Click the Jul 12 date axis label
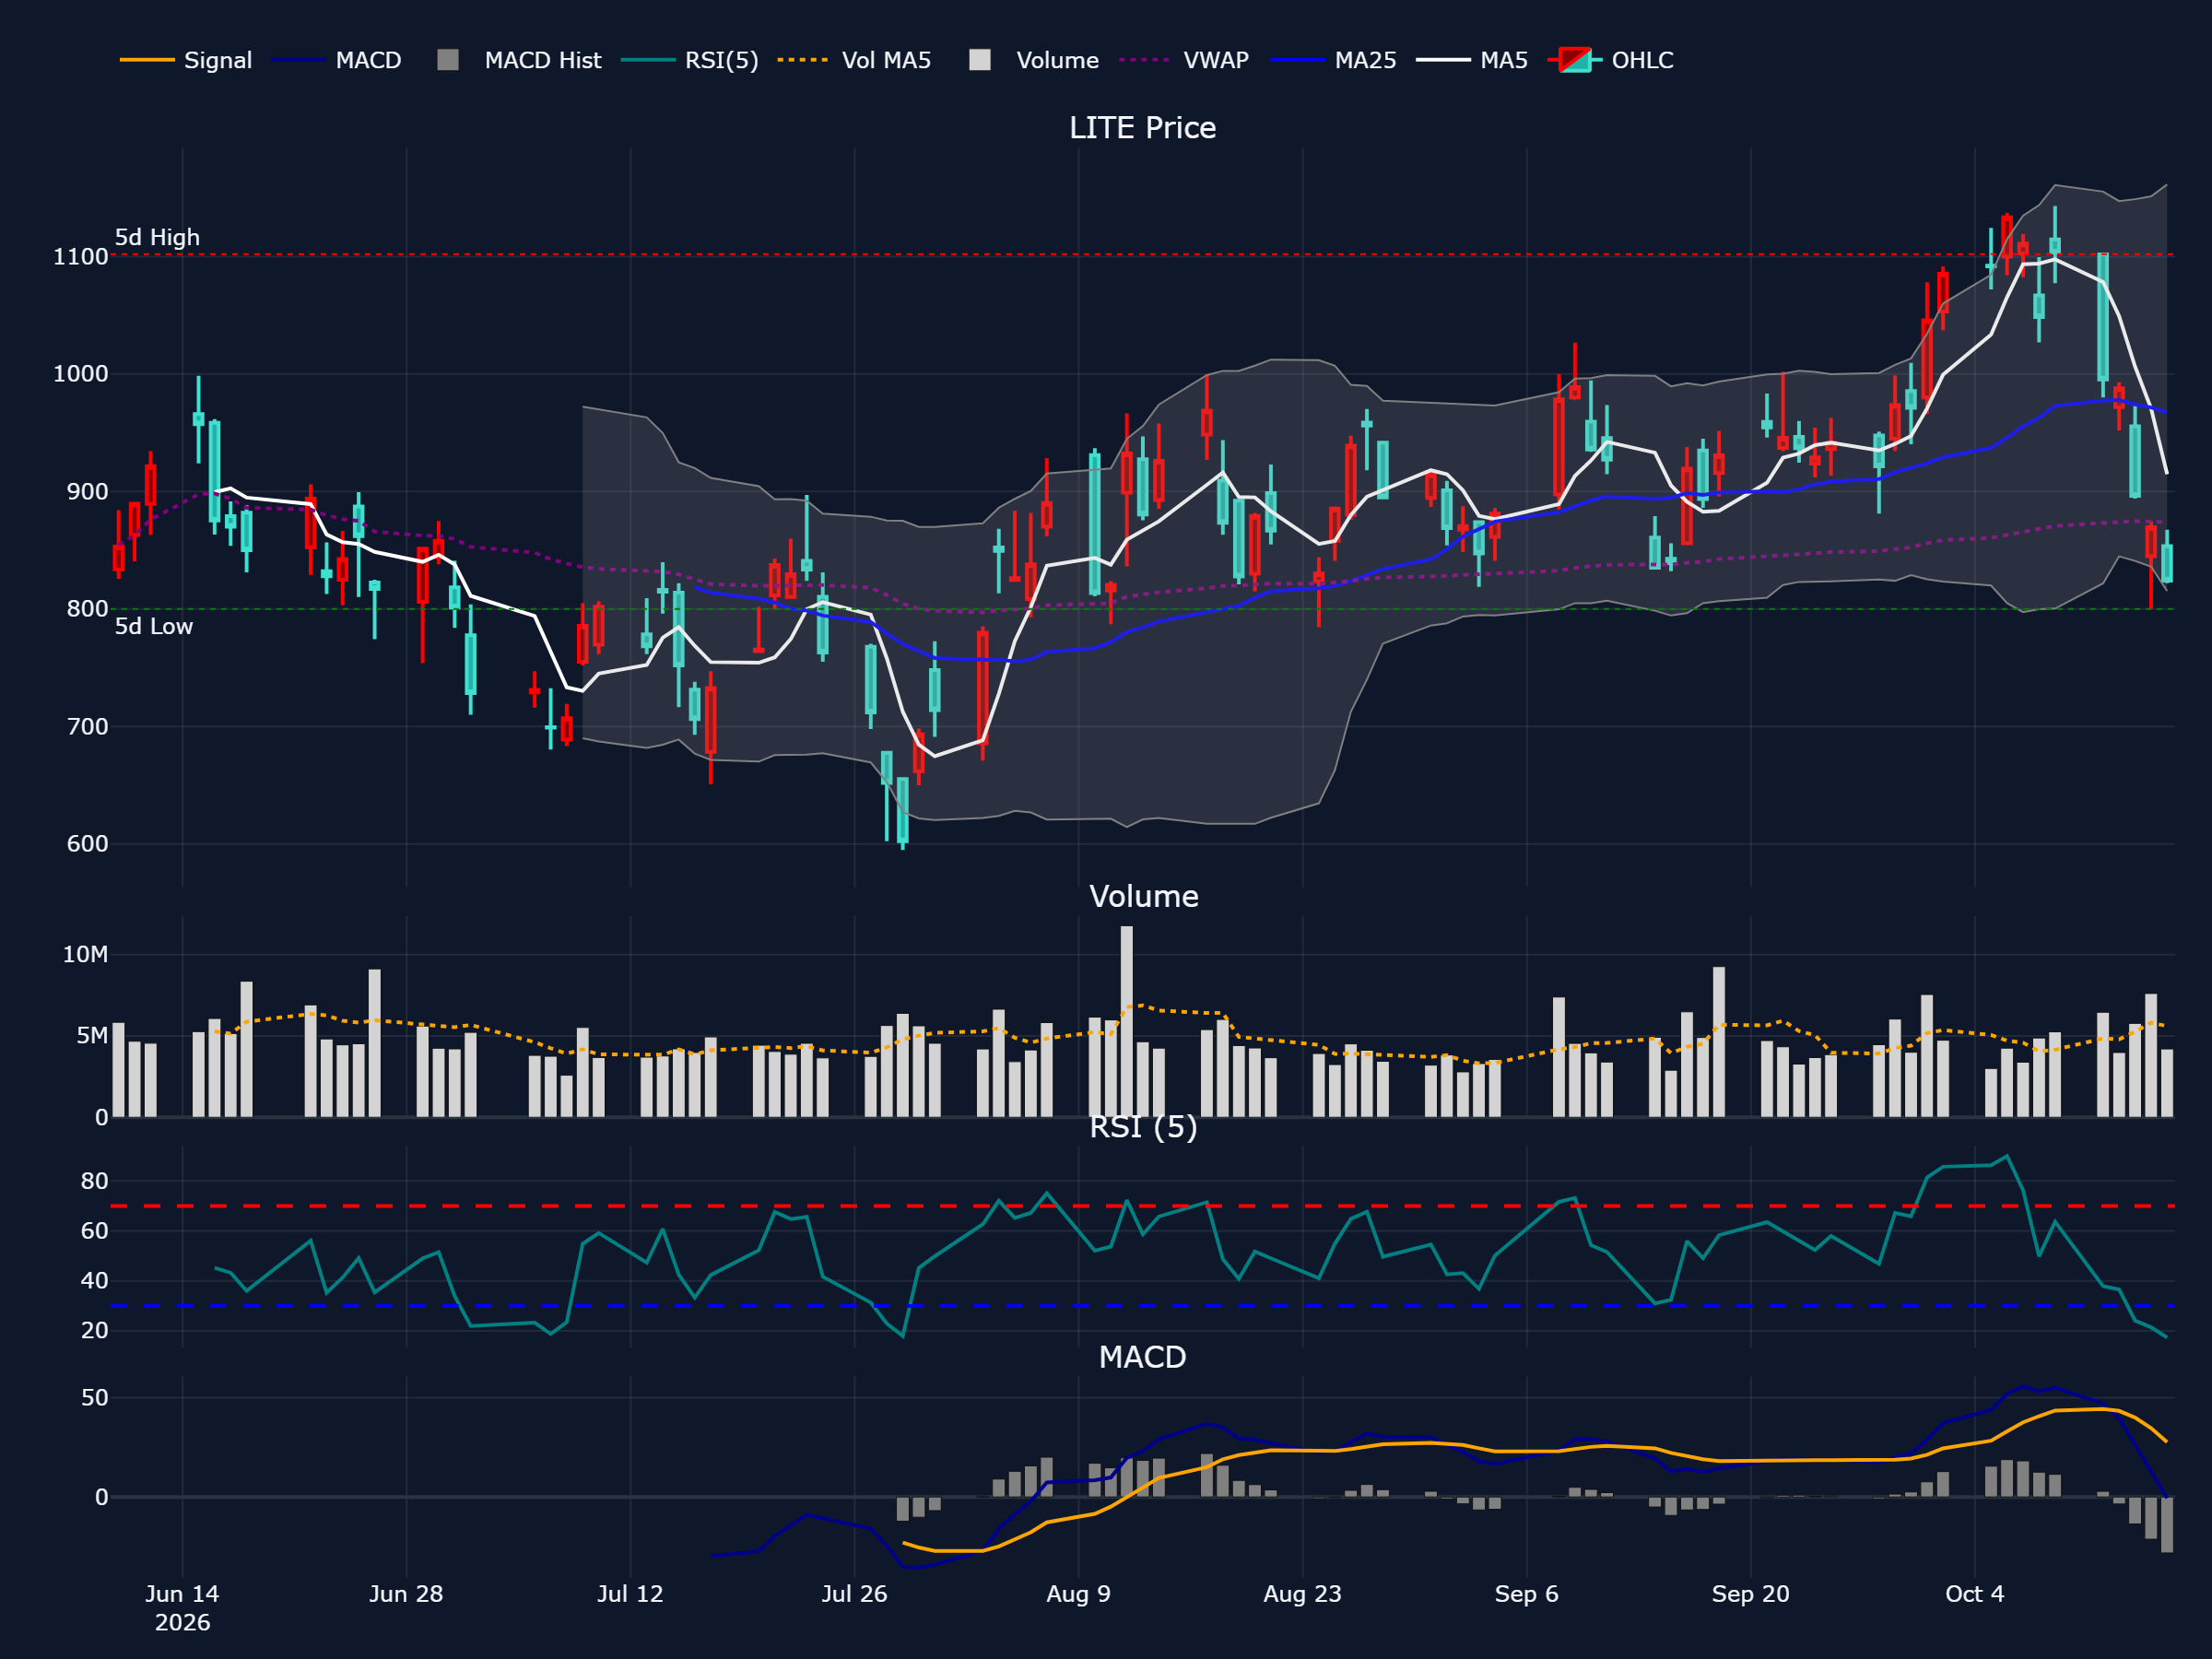 [630, 1594]
